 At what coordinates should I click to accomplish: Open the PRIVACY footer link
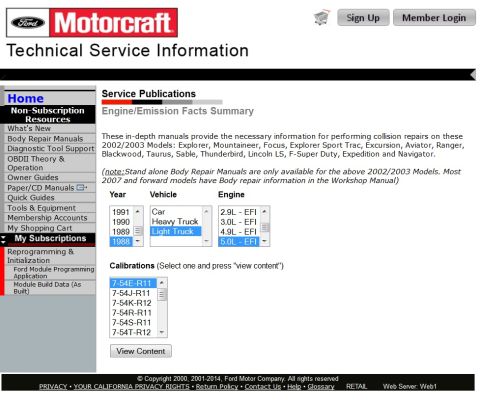coord(53,387)
